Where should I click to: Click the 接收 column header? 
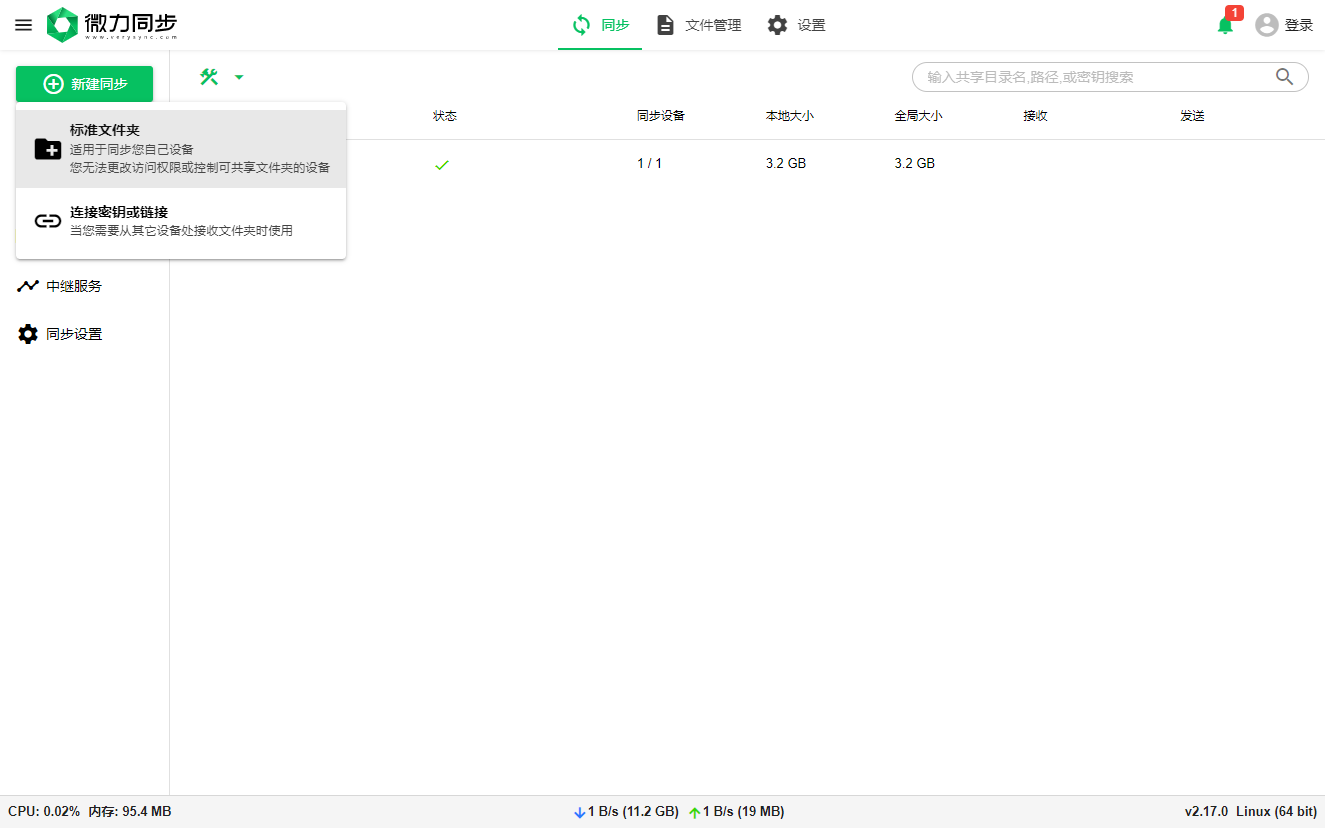click(x=1035, y=116)
